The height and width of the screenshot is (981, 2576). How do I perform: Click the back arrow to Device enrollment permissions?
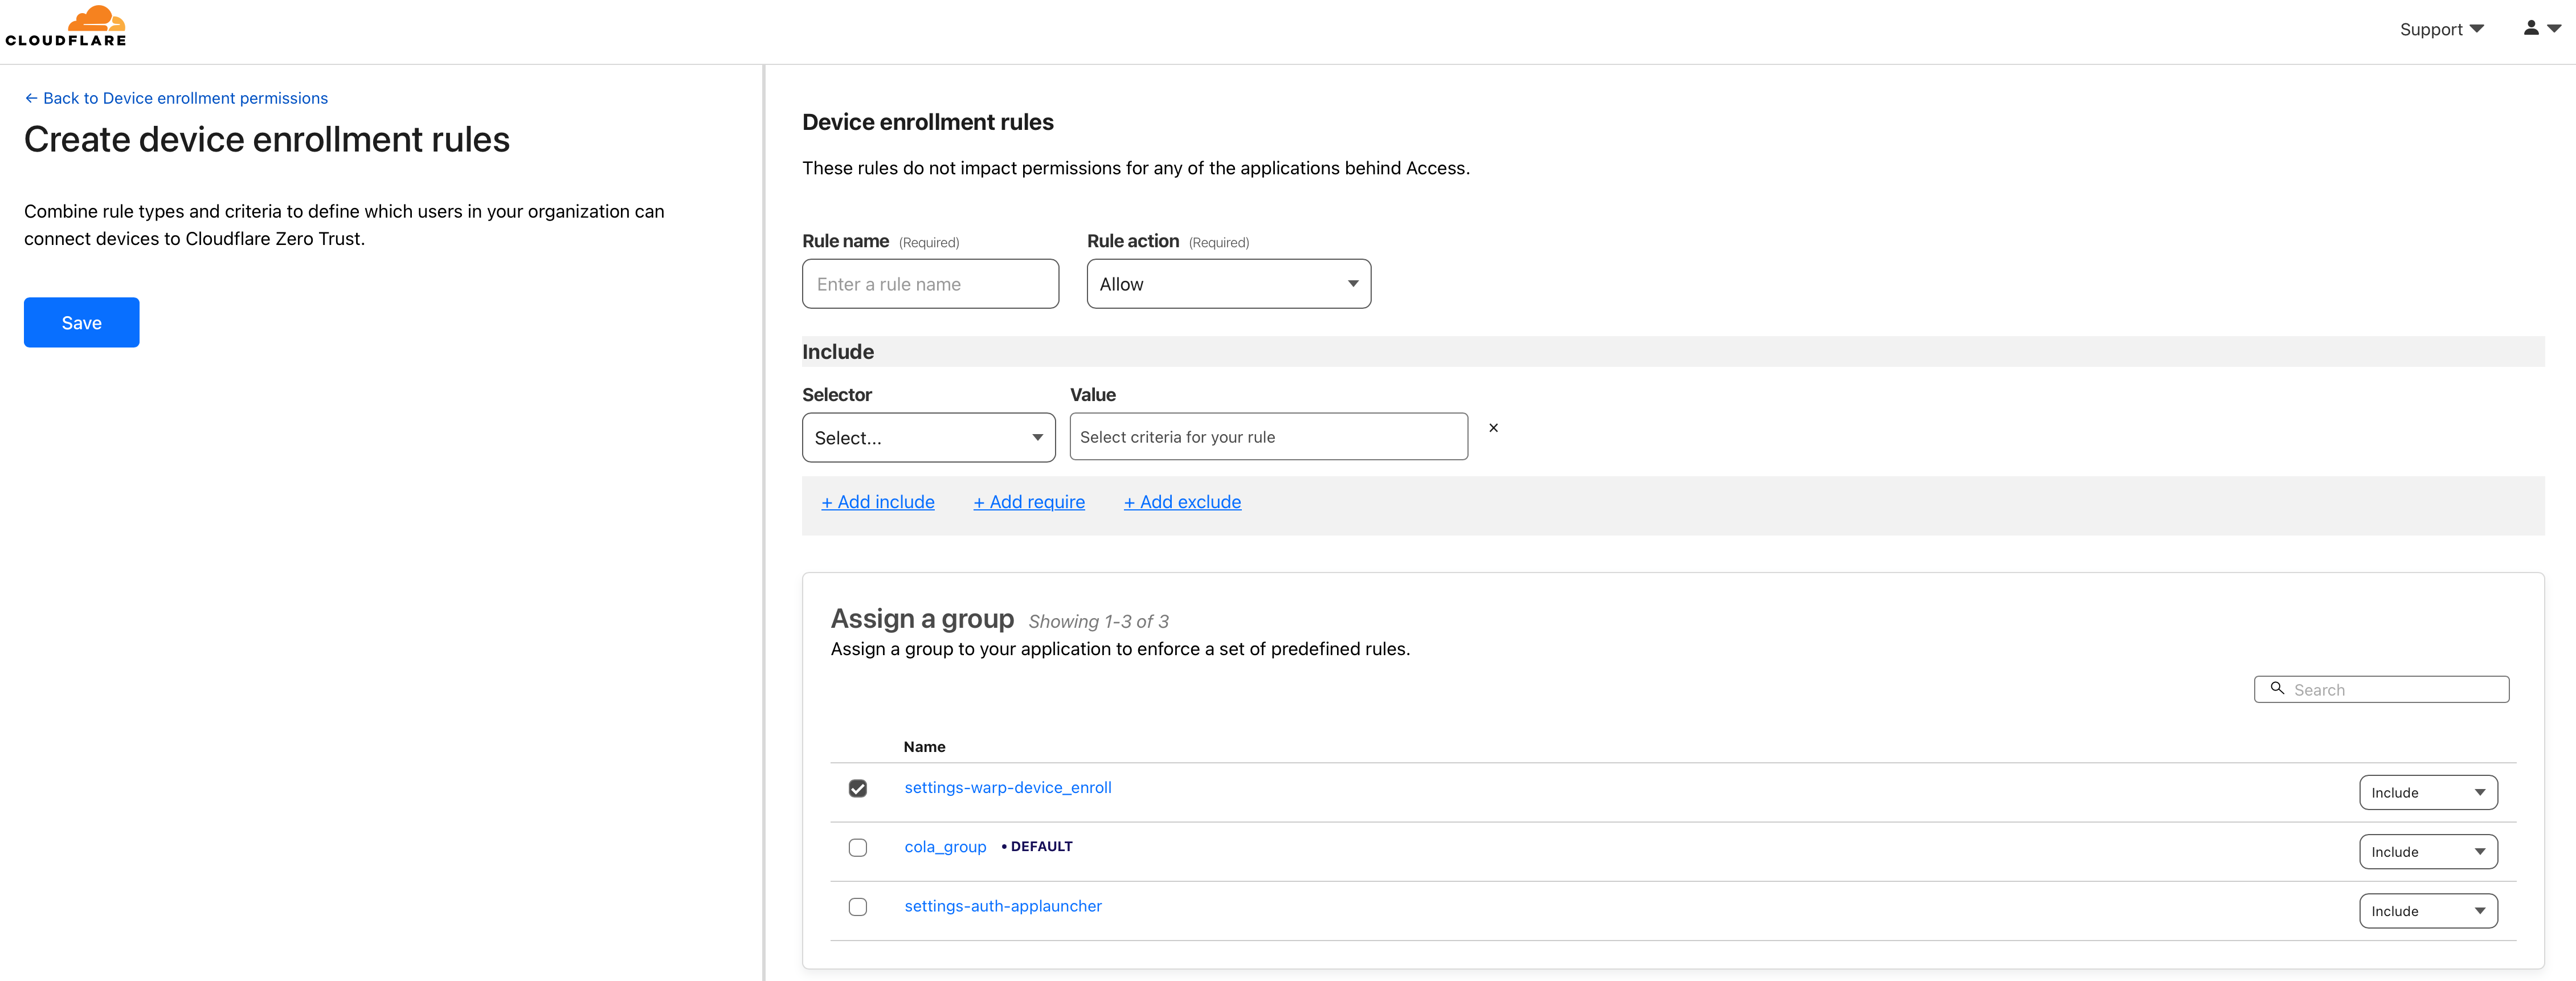click(x=31, y=98)
